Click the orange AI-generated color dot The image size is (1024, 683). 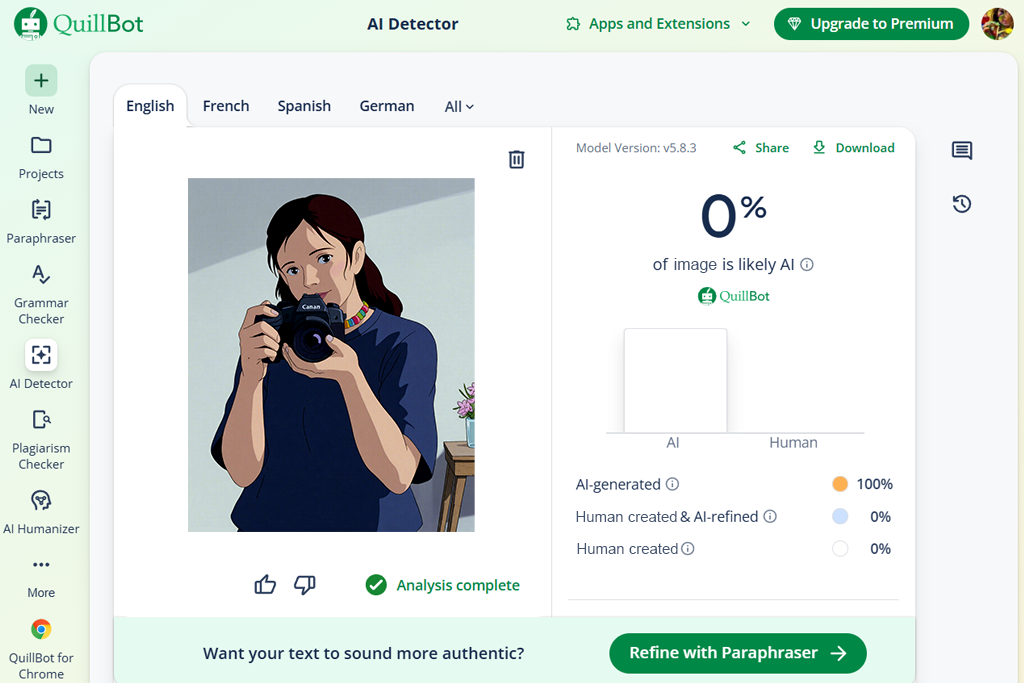[x=840, y=484]
